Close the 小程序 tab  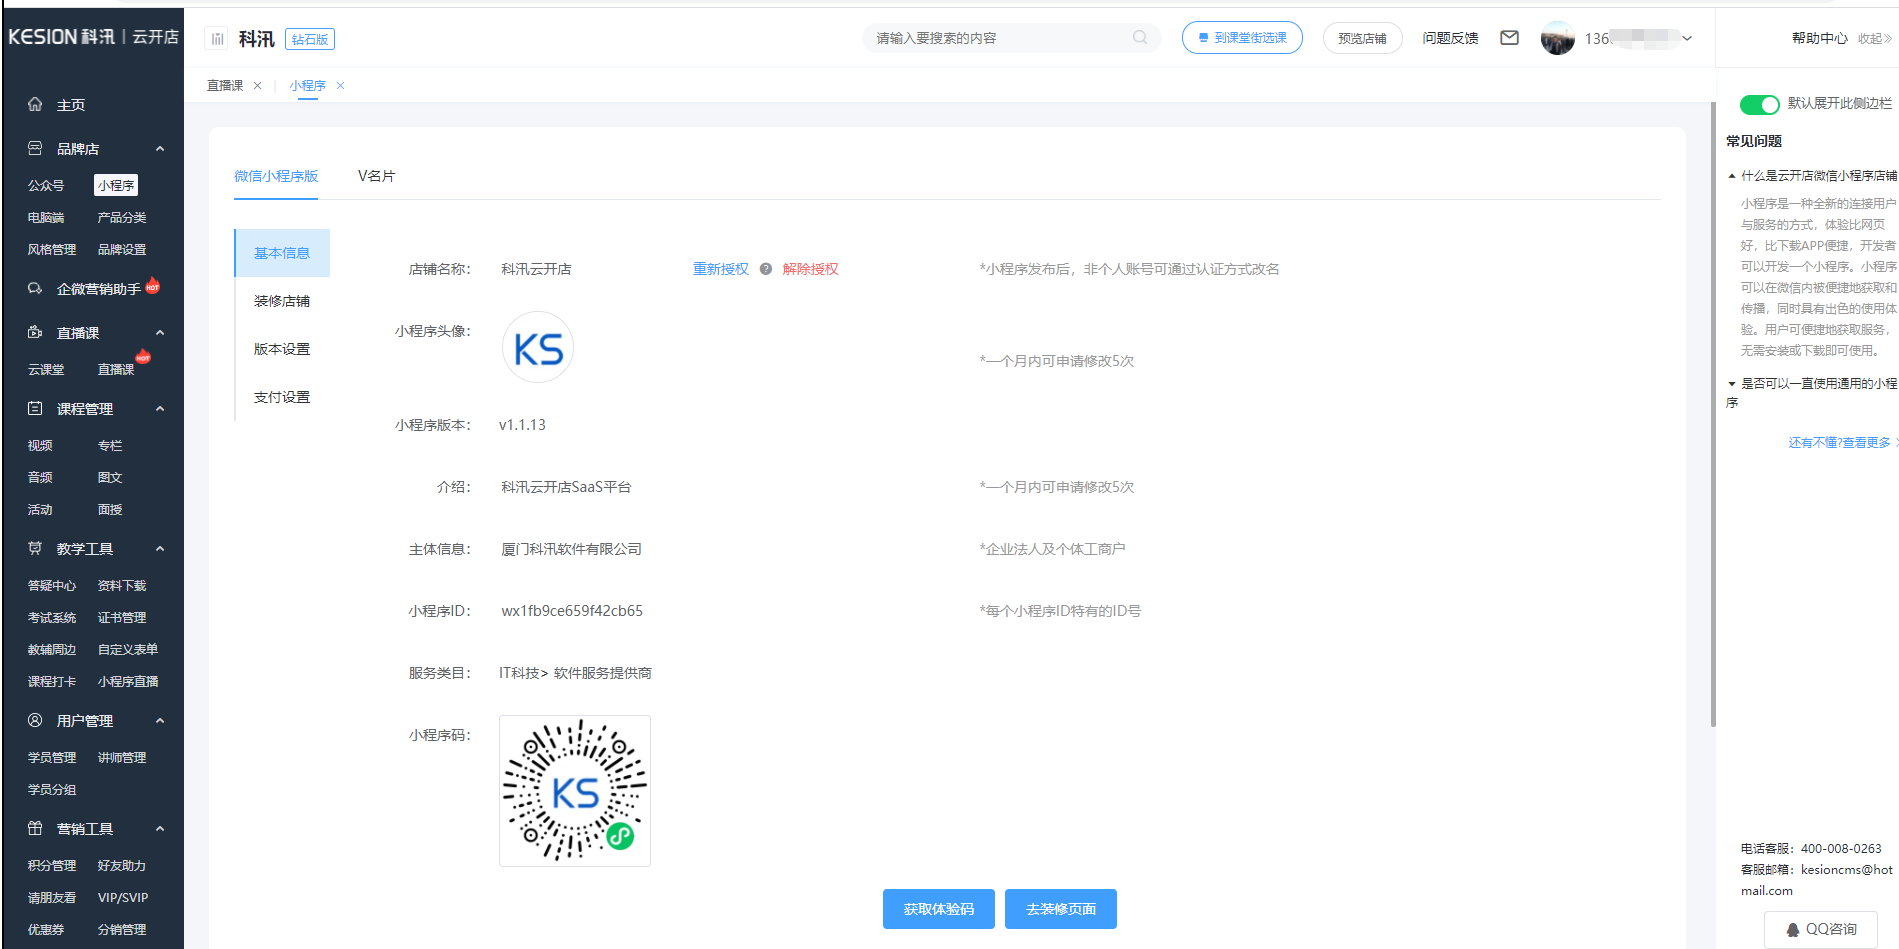pyautogui.click(x=341, y=86)
